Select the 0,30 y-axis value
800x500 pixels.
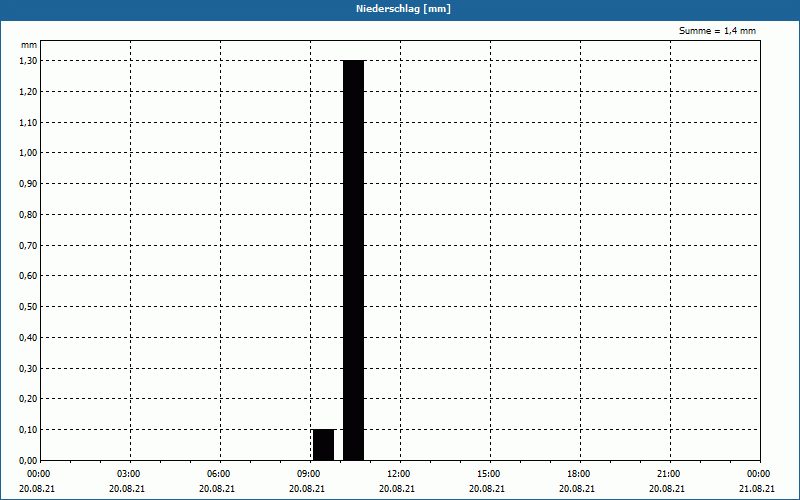[x=28, y=368]
